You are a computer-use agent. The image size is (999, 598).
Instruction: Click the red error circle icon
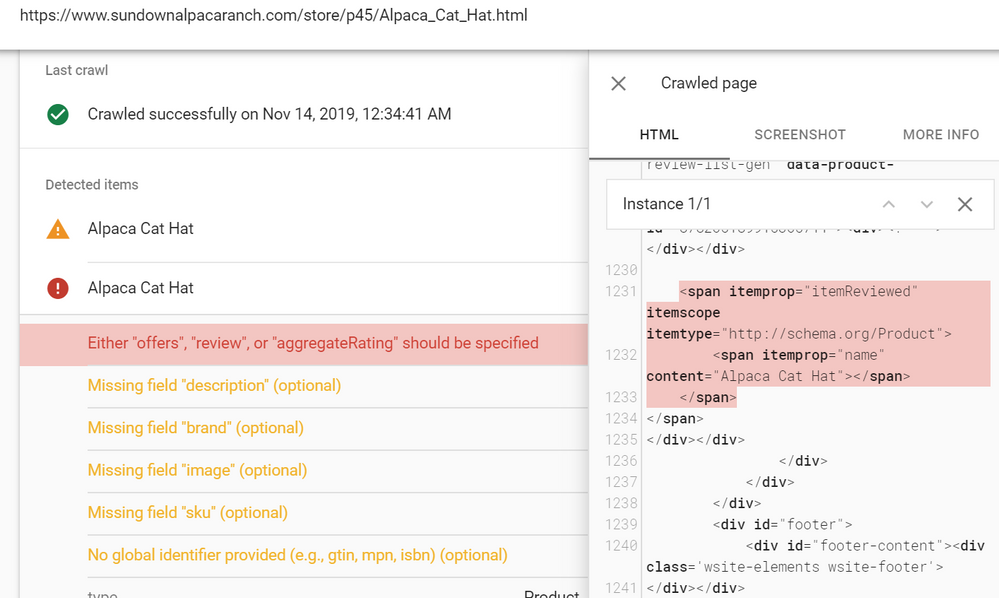pos(58,288)
